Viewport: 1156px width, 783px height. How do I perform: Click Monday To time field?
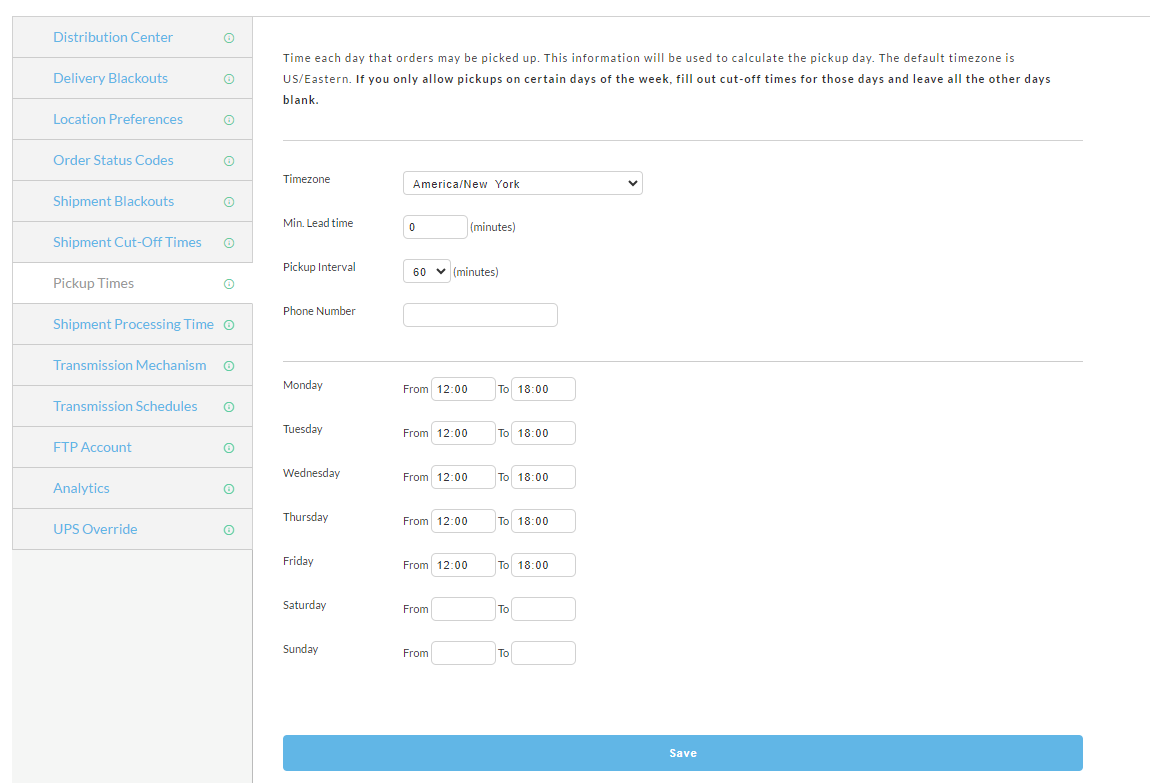click(x=543, y=389)
